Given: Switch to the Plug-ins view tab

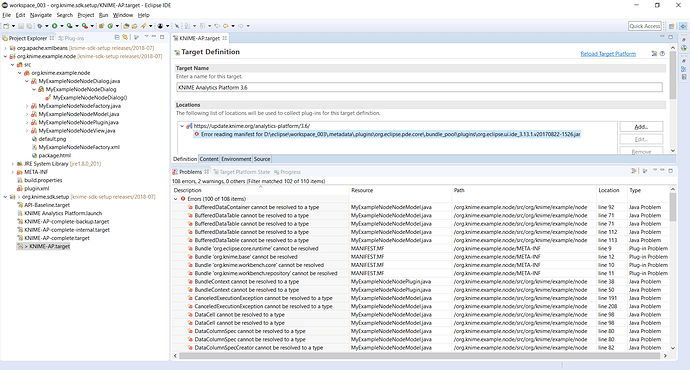Looking at the screenshot, I should tap(71, 38).
